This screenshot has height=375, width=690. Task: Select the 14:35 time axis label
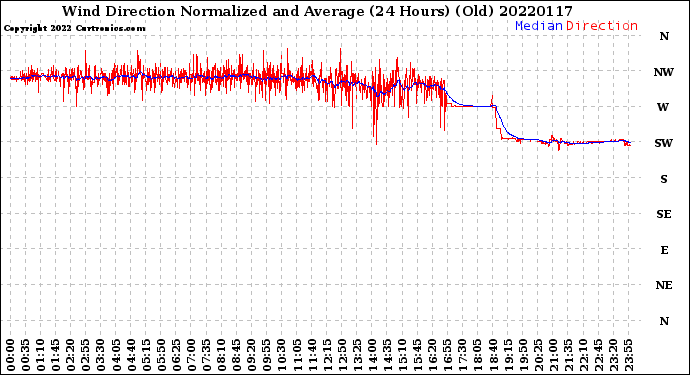click(x=387, y=355)
